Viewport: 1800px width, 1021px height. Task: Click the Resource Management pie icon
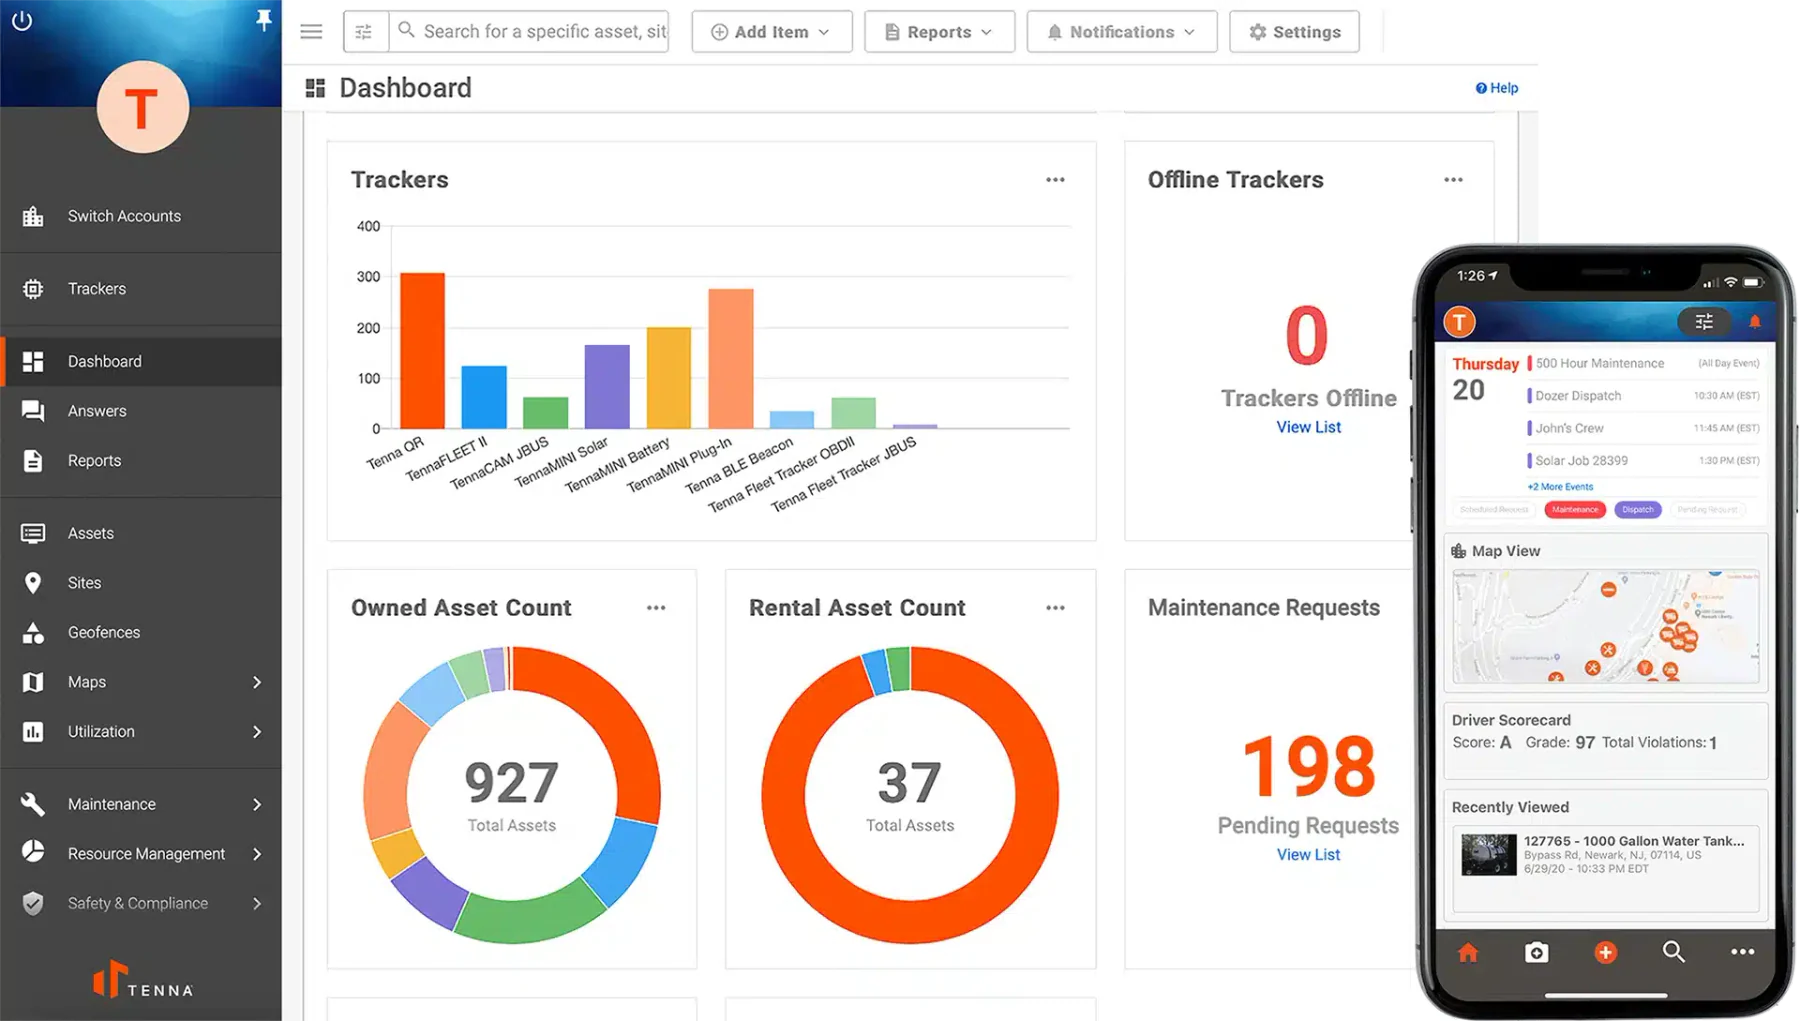[x=33, y=853]
